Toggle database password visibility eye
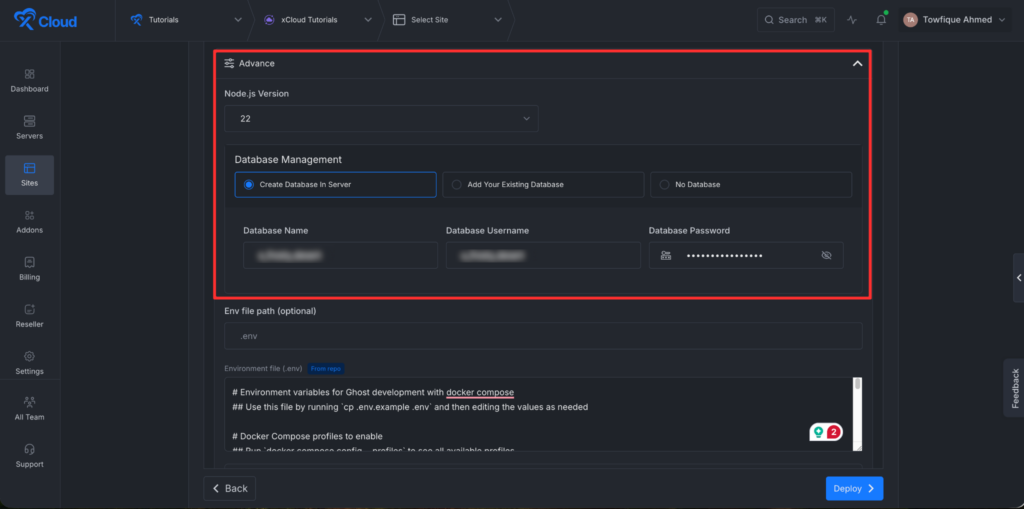1024x509 pixels. pos(826,255)
